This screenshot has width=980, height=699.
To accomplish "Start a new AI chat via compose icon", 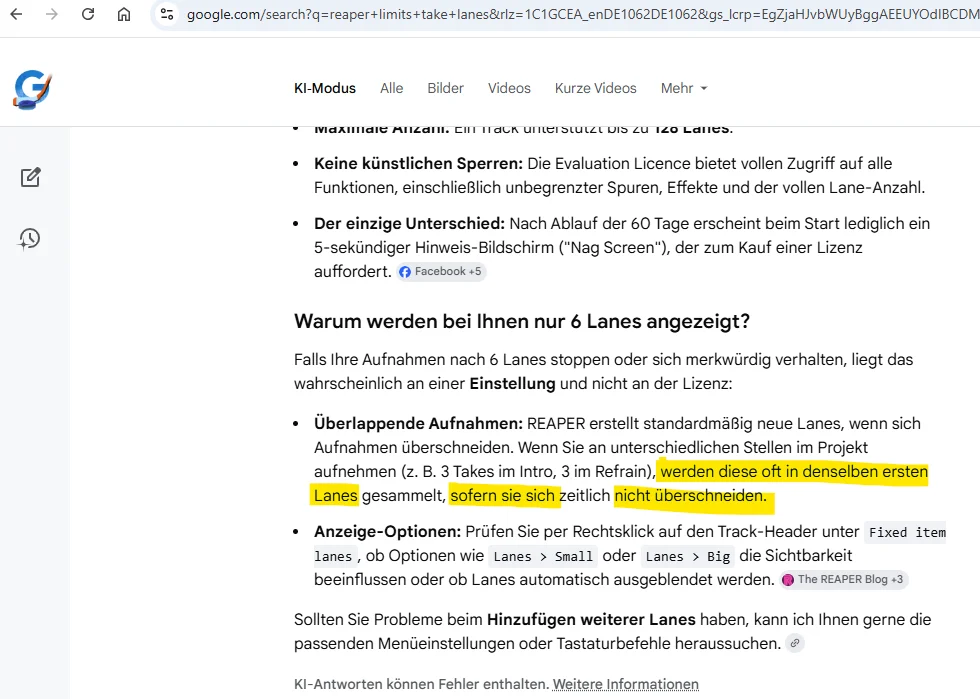I will [31, 177].
